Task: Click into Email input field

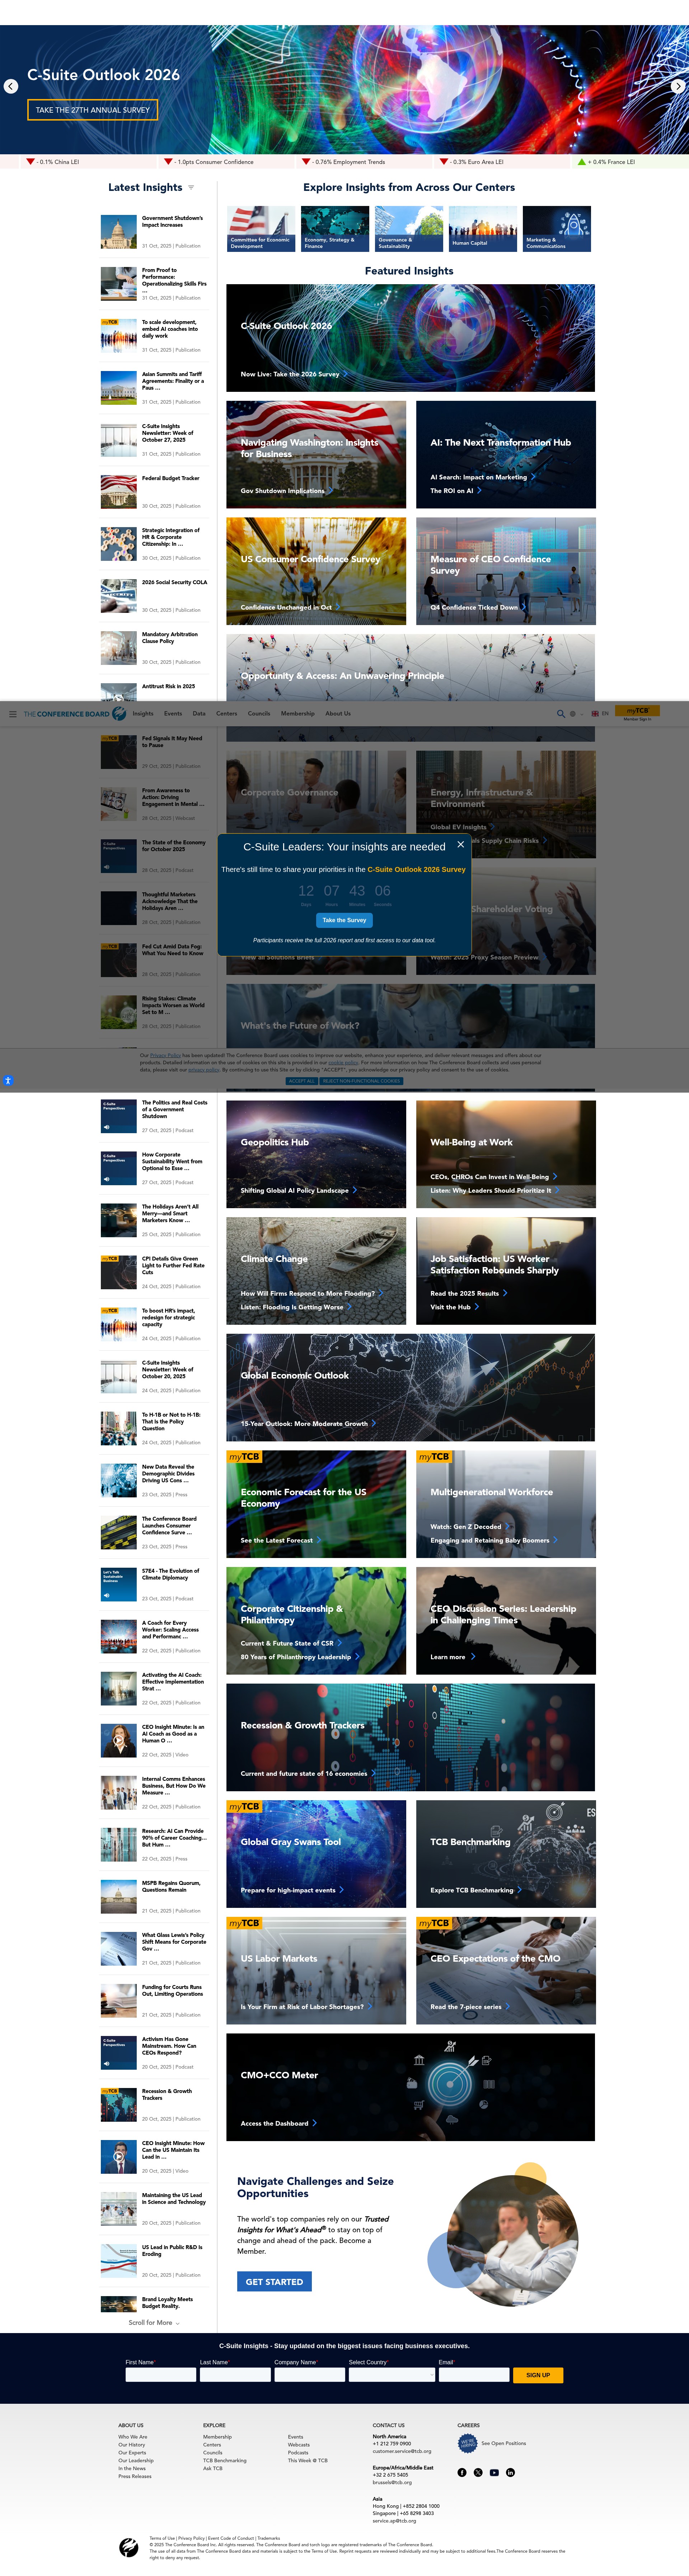Action: click(x=474, y=2375)
